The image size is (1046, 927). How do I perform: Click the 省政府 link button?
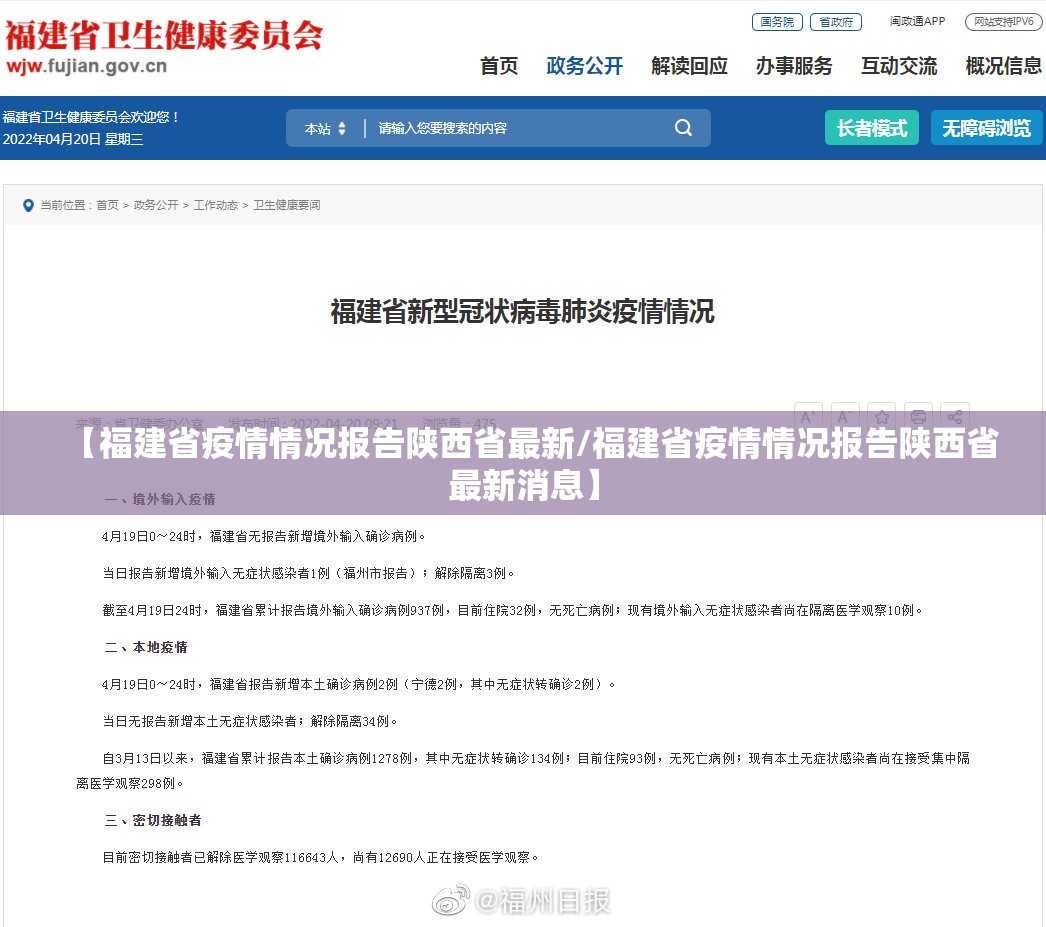coord(834,21)
